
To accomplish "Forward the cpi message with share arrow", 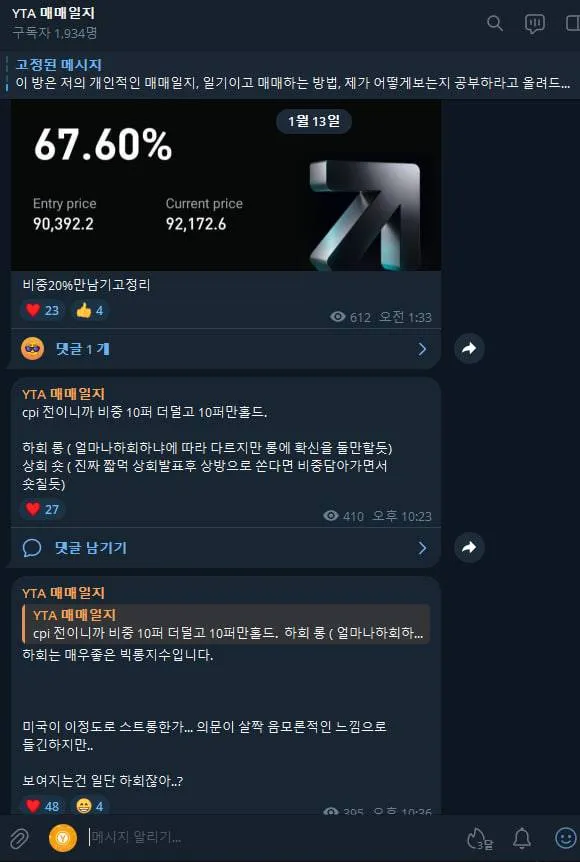I will click(x=469, y=548).
